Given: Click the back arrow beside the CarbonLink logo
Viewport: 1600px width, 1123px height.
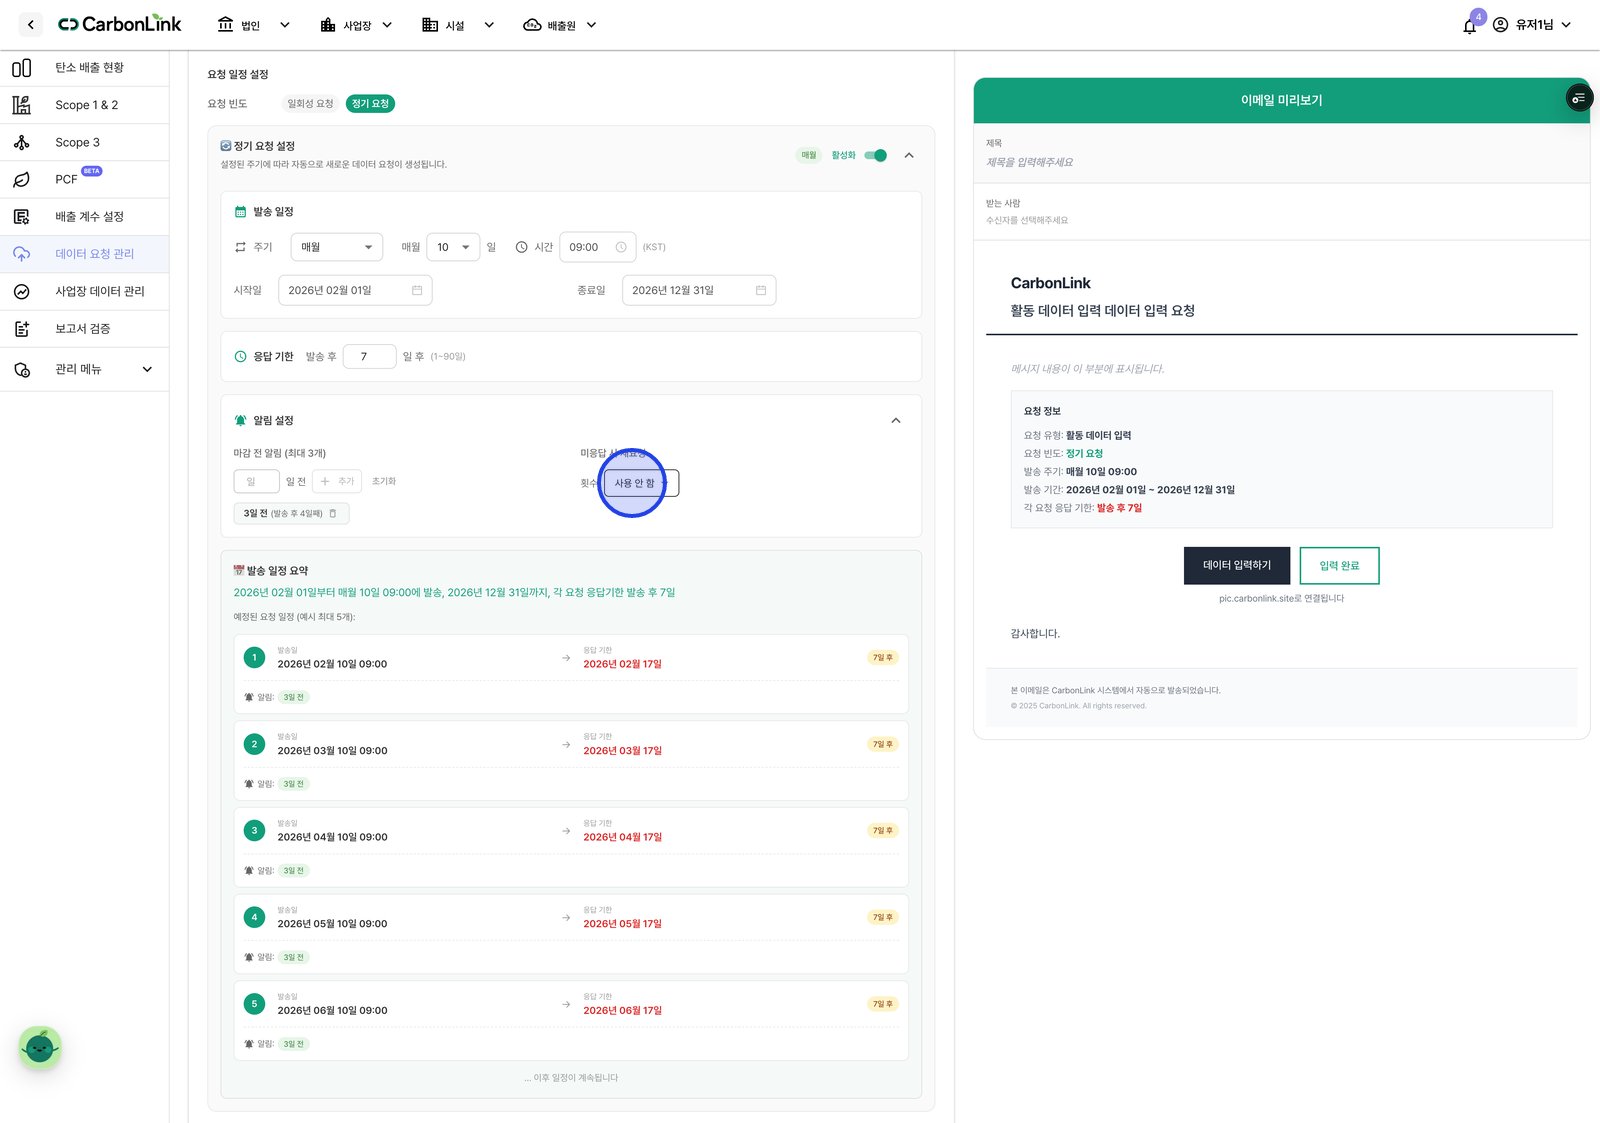Looking at the screenshot, I should click(31, 25).
